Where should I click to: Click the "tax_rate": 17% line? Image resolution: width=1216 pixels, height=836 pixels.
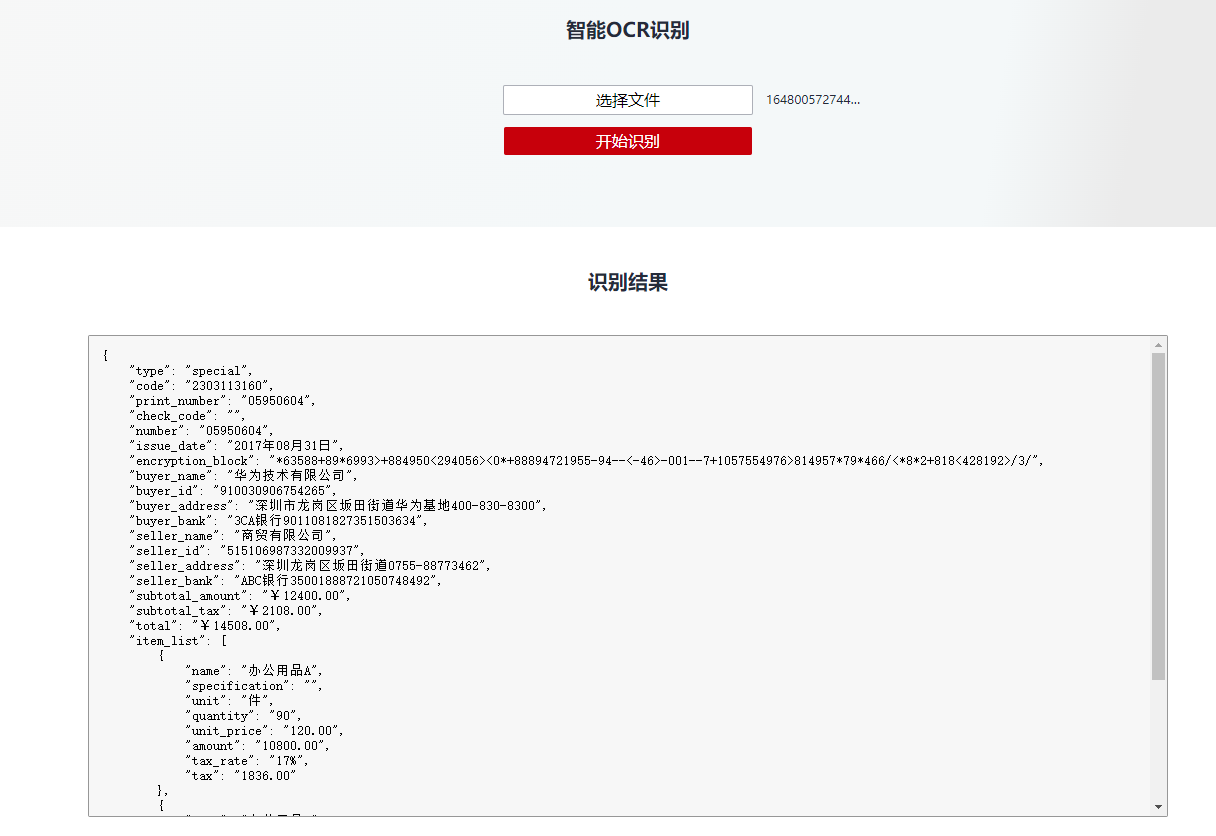click(246, 761)
